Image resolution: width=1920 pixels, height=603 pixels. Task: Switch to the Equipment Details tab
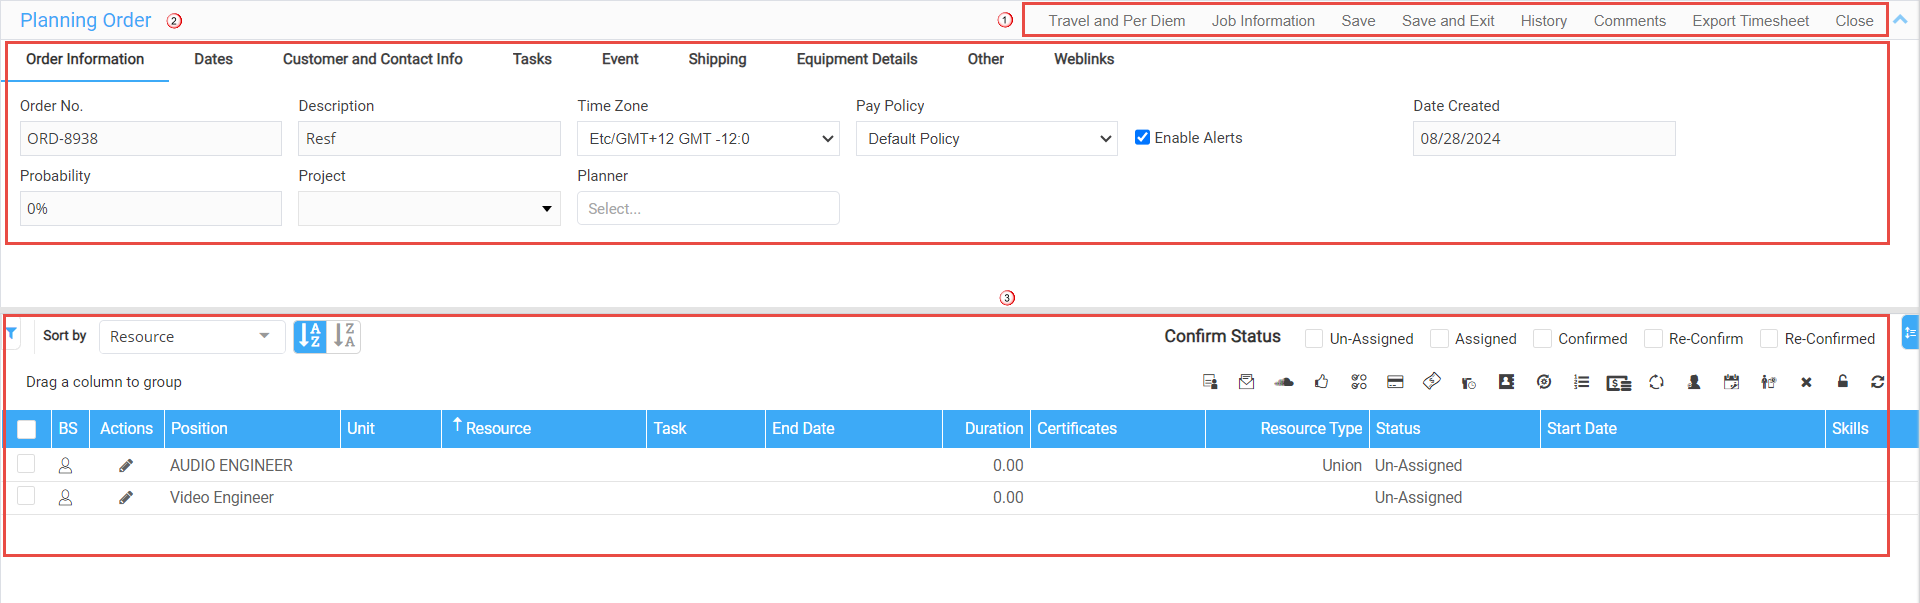[856, 59]
